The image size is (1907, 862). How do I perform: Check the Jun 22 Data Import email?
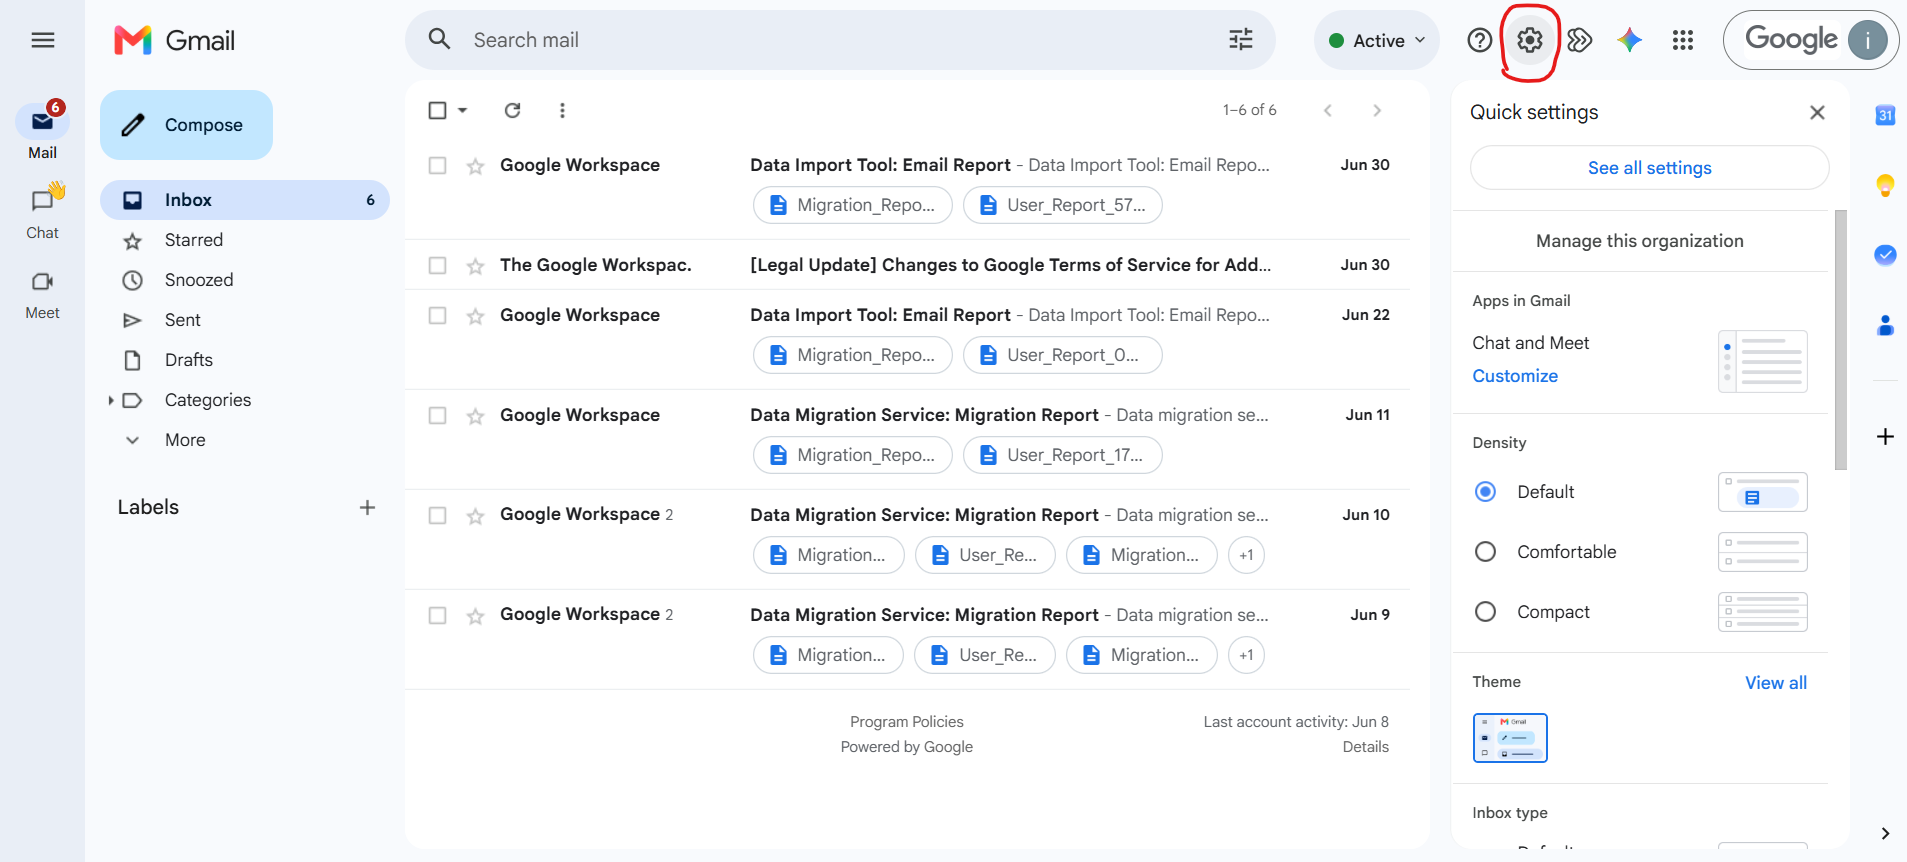437,315
